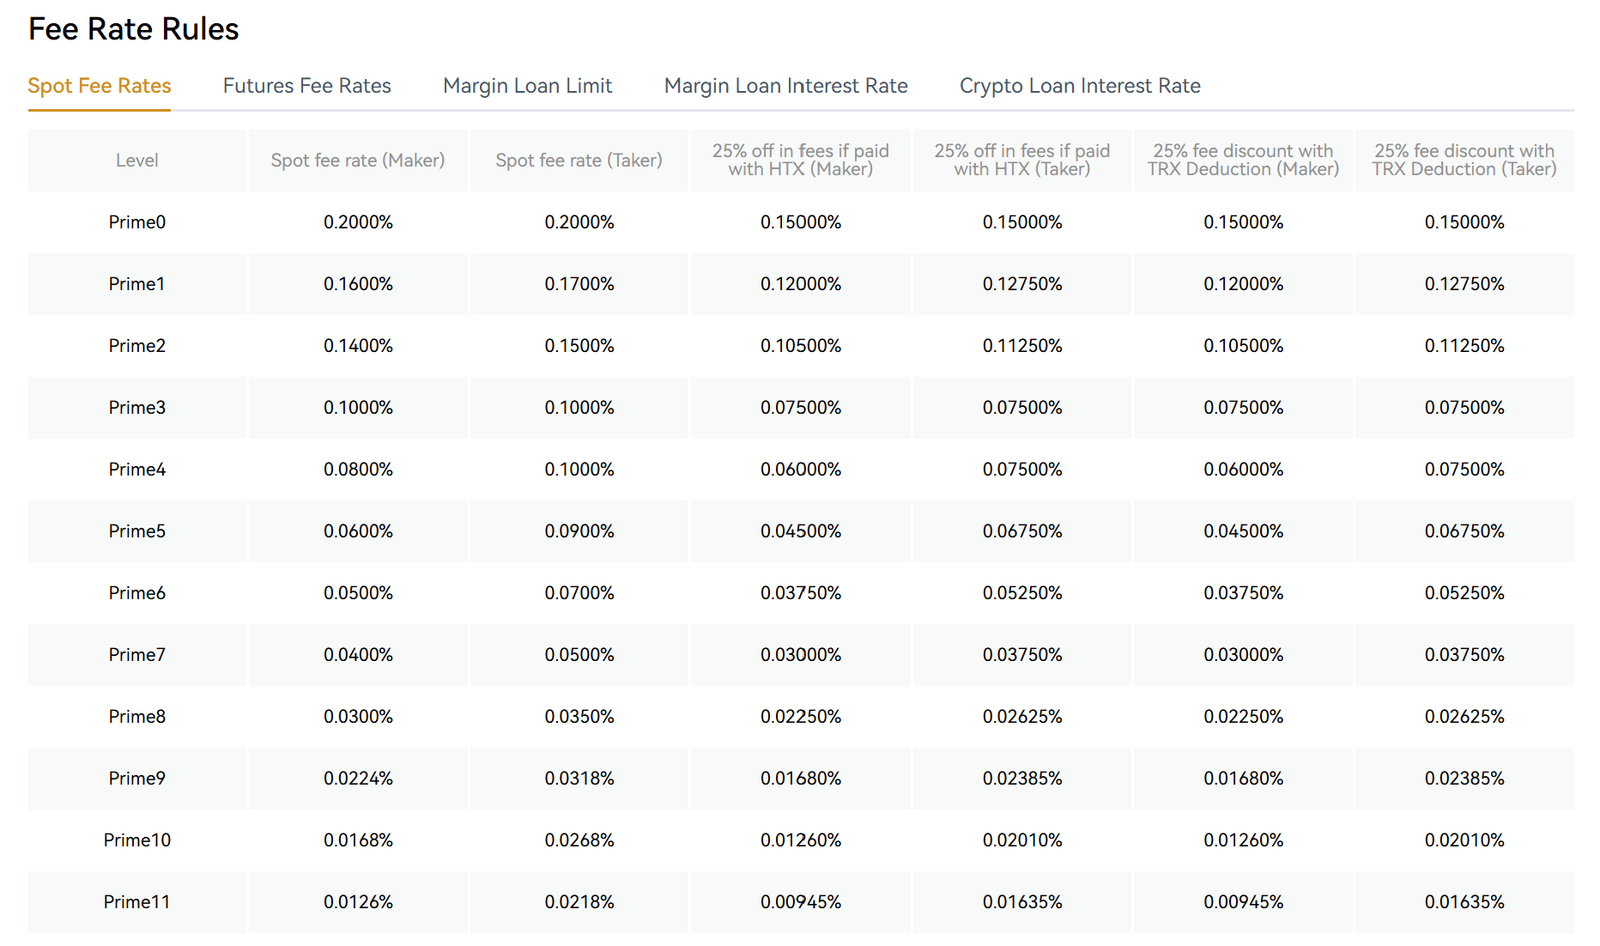Click the 0.06750% HTX Taker value for Prime5
This screenshot has width=1600, height=946.
pos(1021,531)
